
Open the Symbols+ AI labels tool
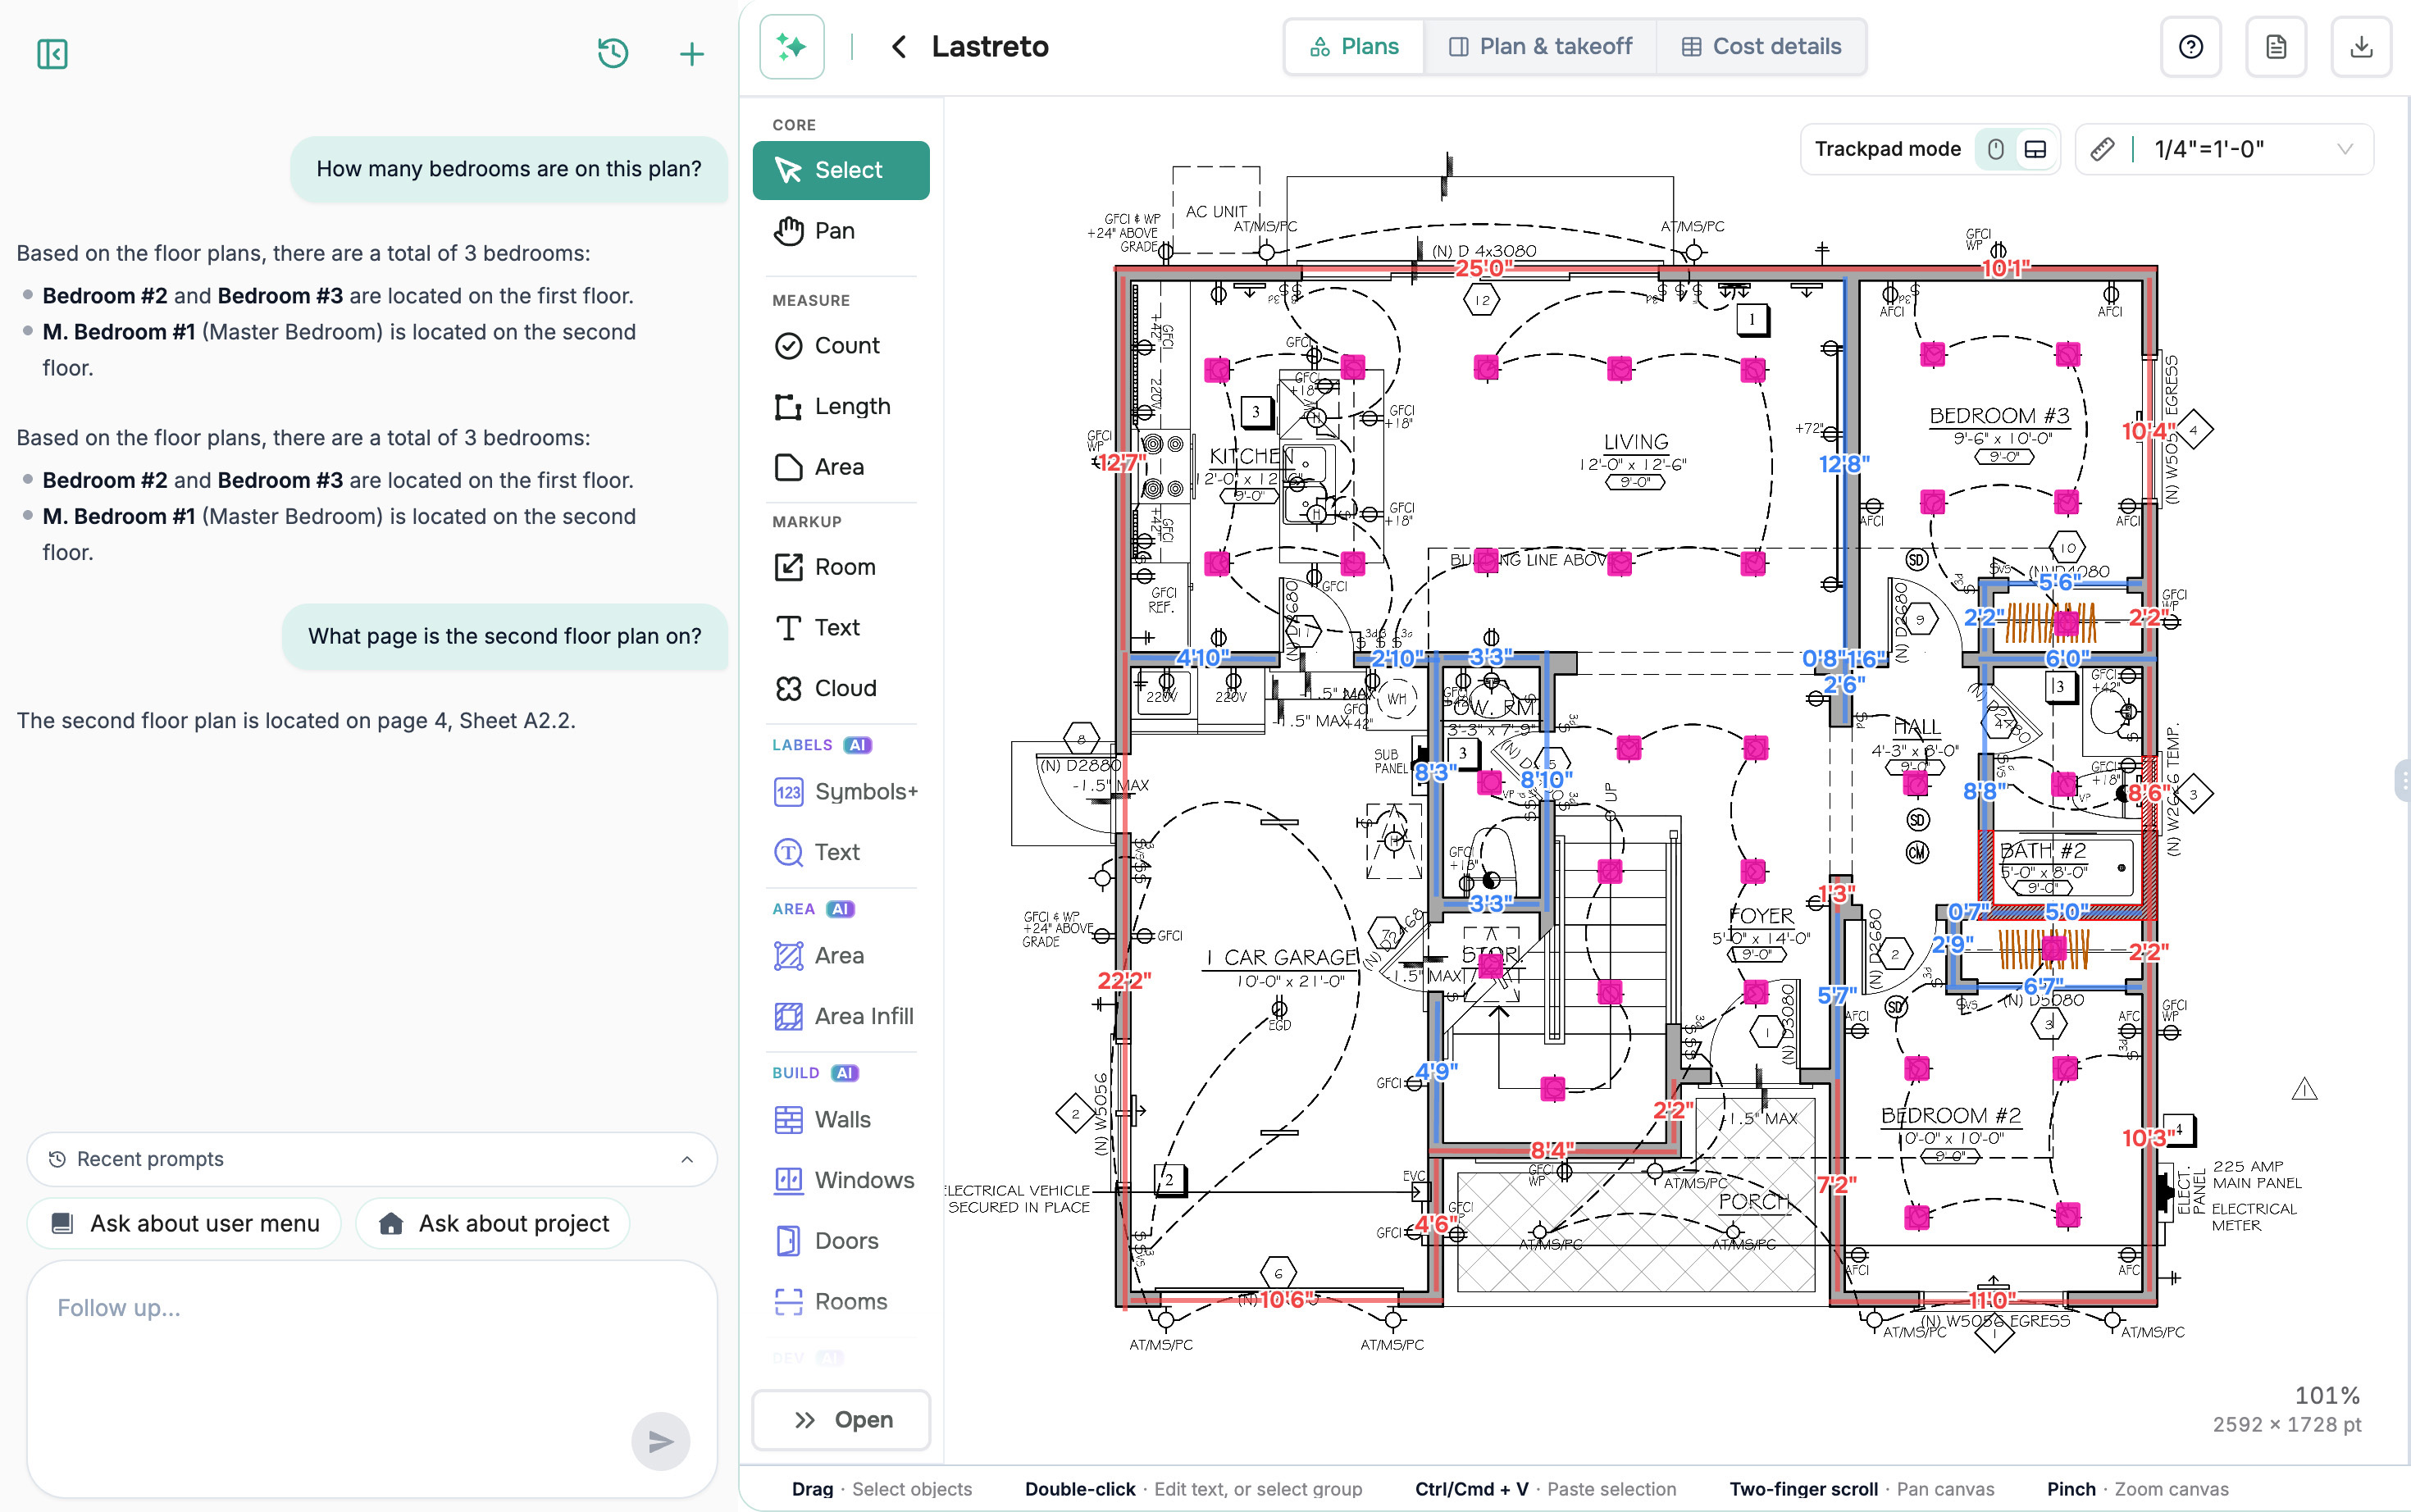841,792
